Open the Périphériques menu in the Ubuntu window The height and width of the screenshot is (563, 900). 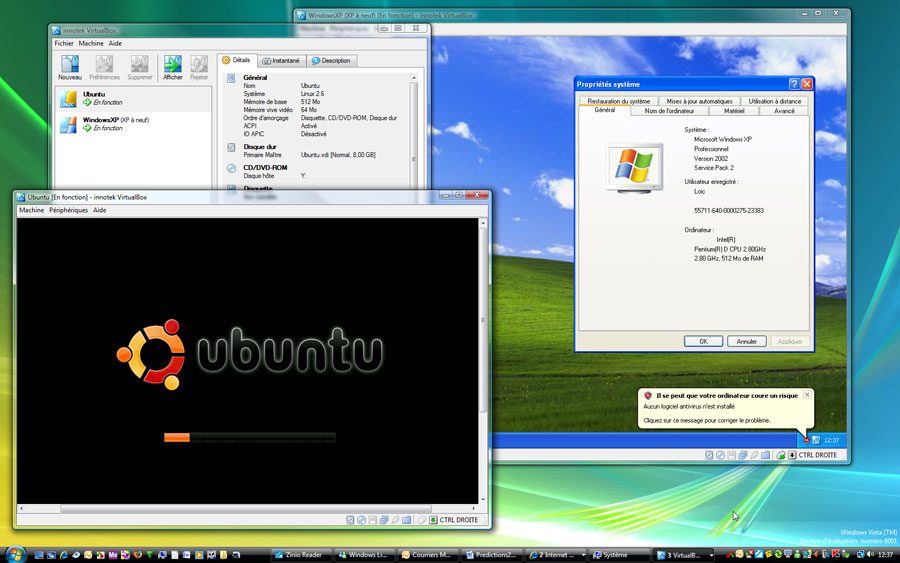70,210
